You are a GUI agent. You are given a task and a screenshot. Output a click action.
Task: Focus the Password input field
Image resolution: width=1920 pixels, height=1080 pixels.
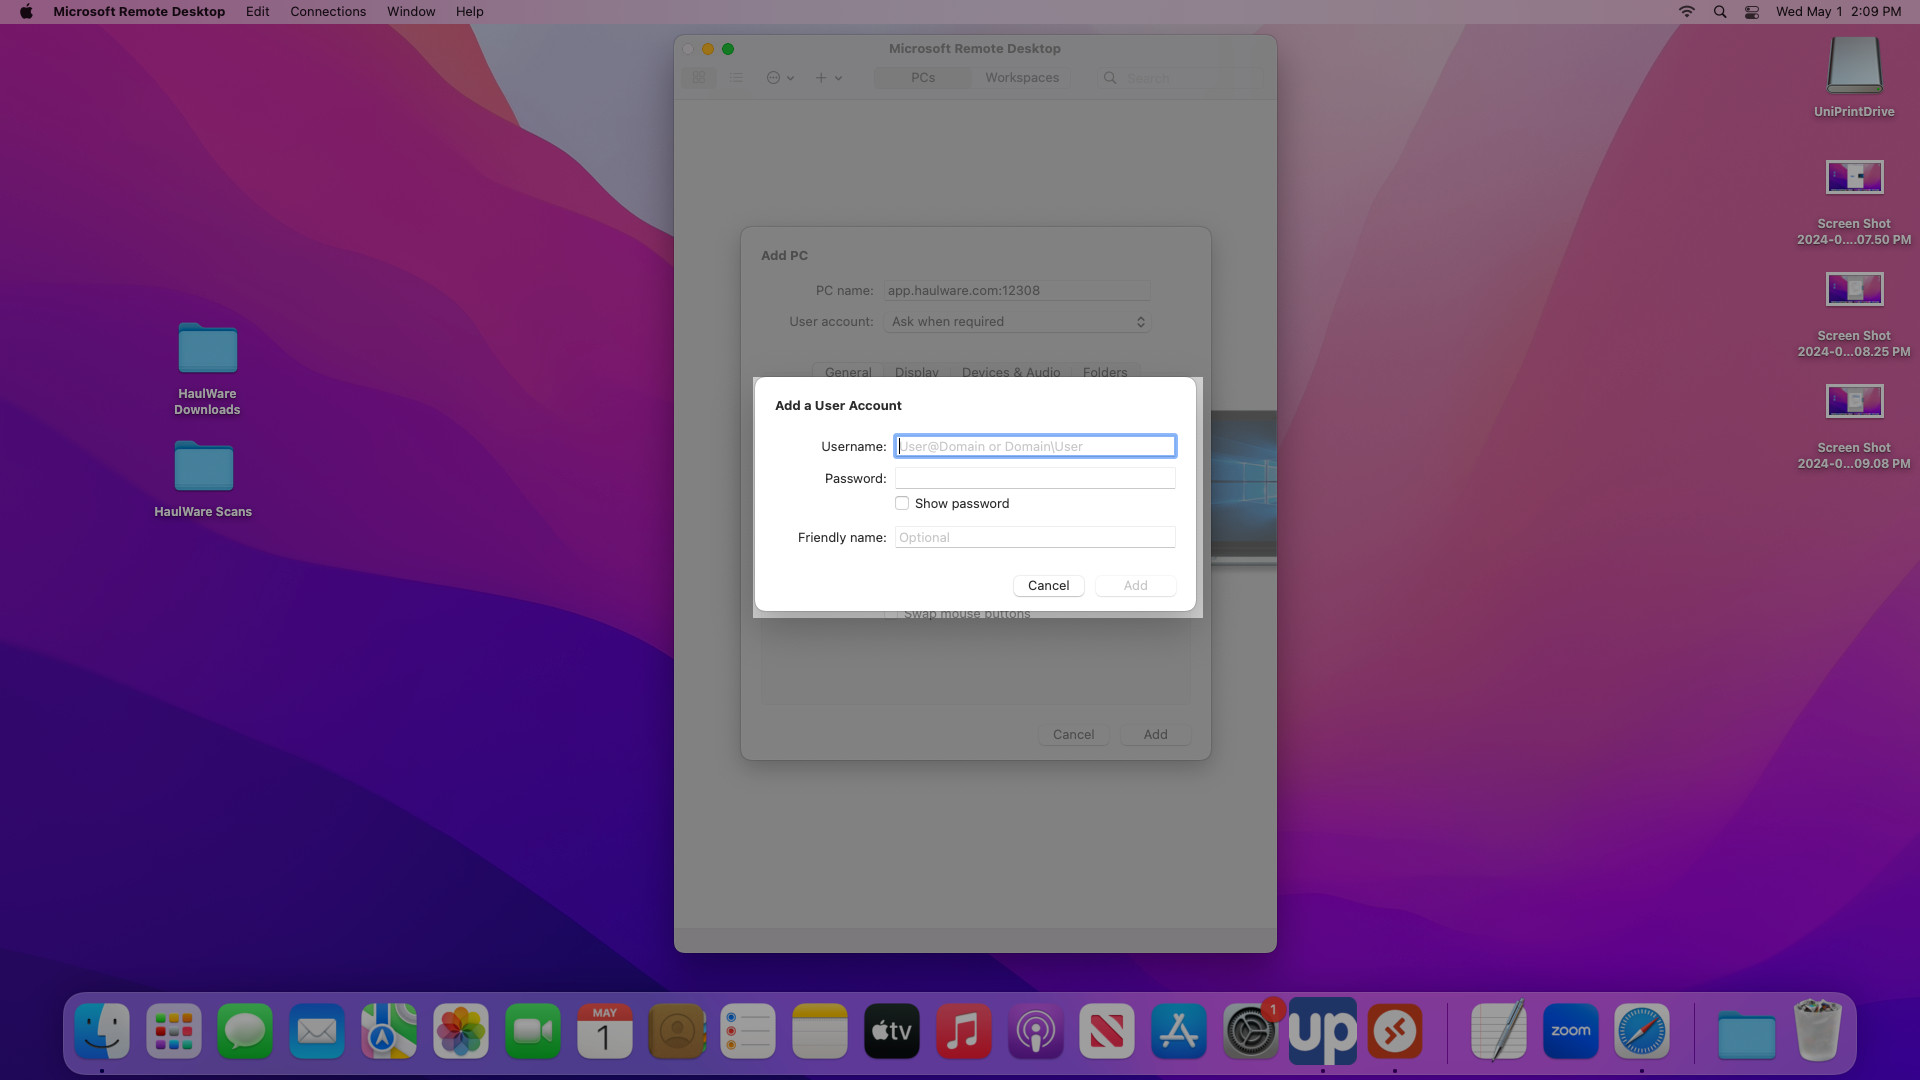pos(1035,478)
